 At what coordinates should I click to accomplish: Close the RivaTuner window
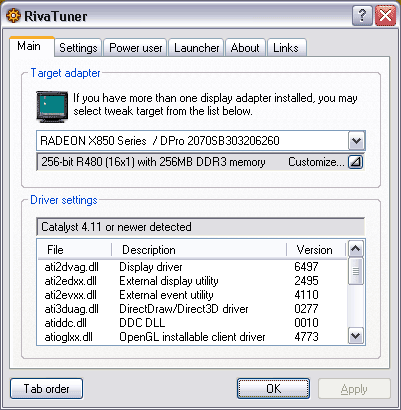(385, 15)
